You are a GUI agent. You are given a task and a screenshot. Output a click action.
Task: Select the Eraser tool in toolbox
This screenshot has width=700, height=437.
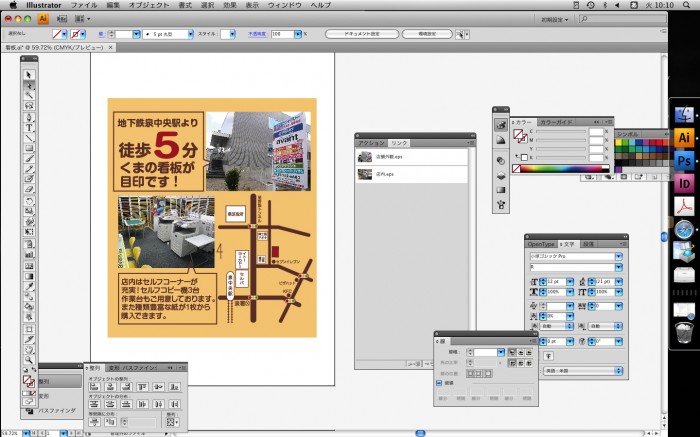[29, 190]
